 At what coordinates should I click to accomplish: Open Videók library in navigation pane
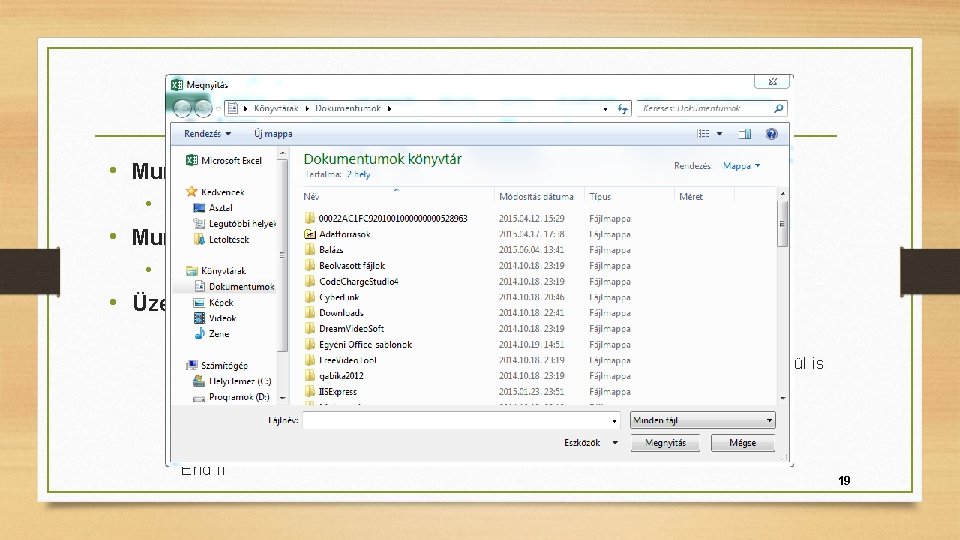click(x=214, y=318)
